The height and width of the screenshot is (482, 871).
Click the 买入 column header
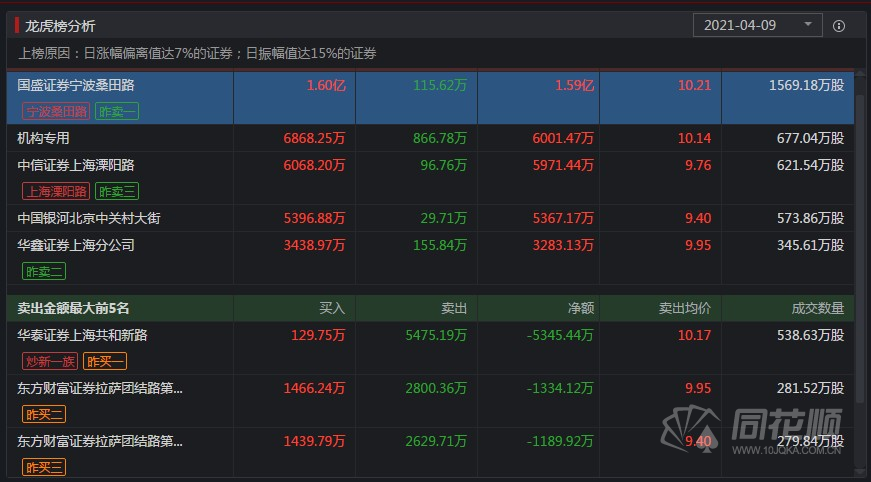click(x=332, y=308)
